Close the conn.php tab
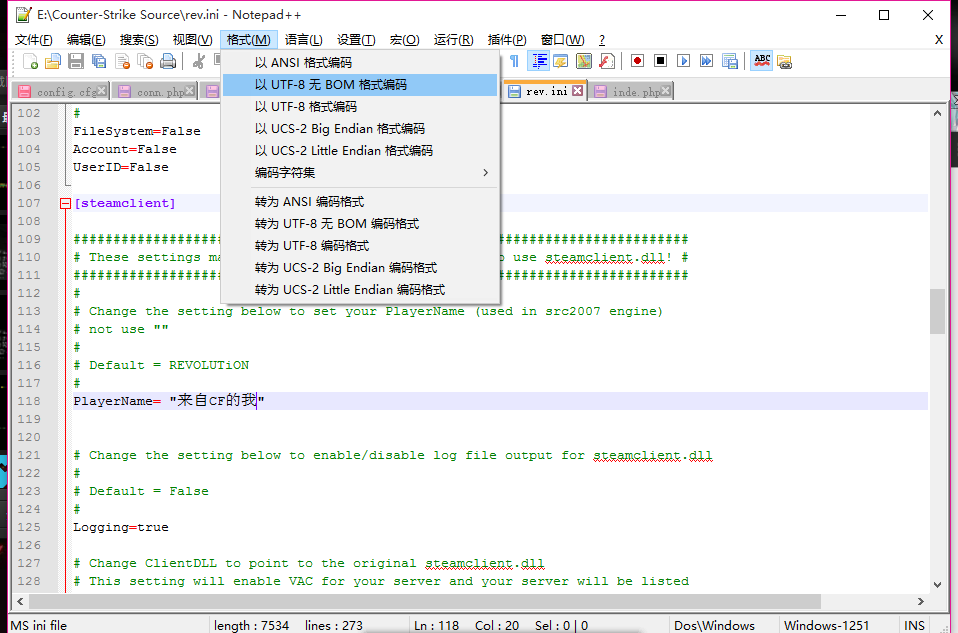 [190, 91]
